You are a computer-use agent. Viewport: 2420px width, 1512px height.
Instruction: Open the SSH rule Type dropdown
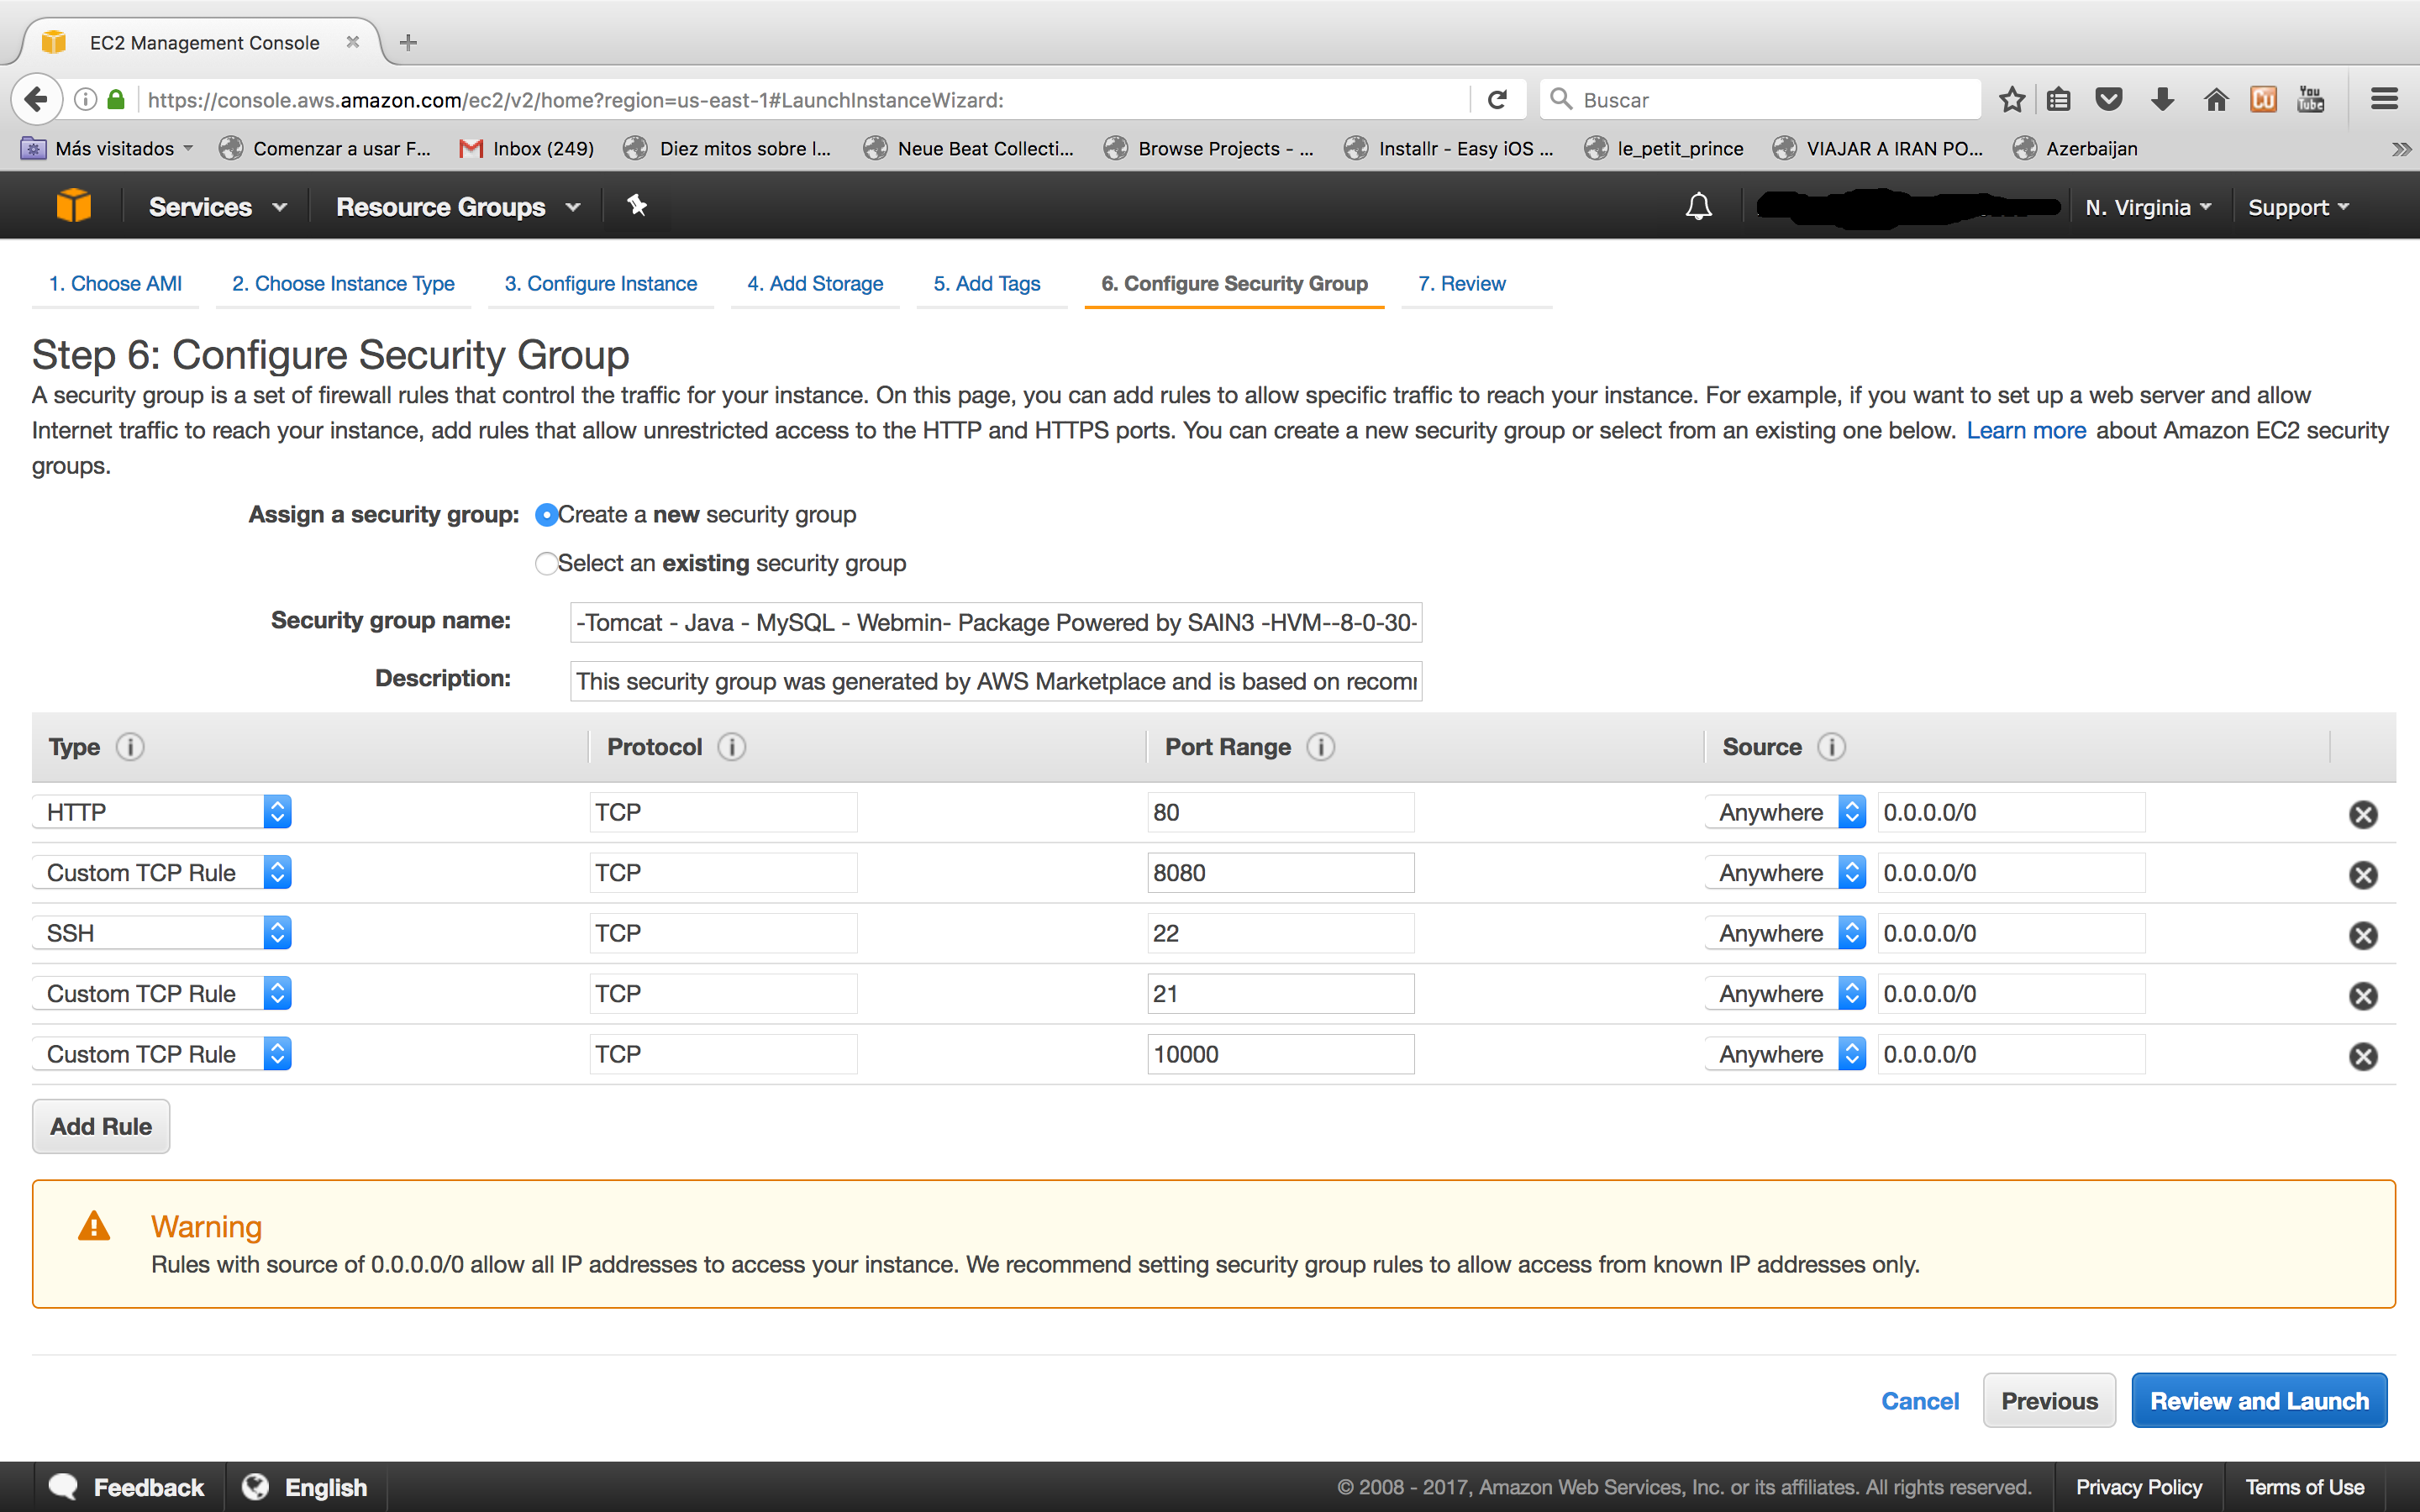pos(163,933)
